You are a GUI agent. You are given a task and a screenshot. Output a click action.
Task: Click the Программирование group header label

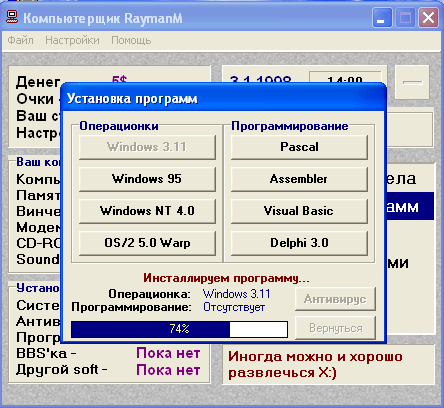(x=290, y=126)
